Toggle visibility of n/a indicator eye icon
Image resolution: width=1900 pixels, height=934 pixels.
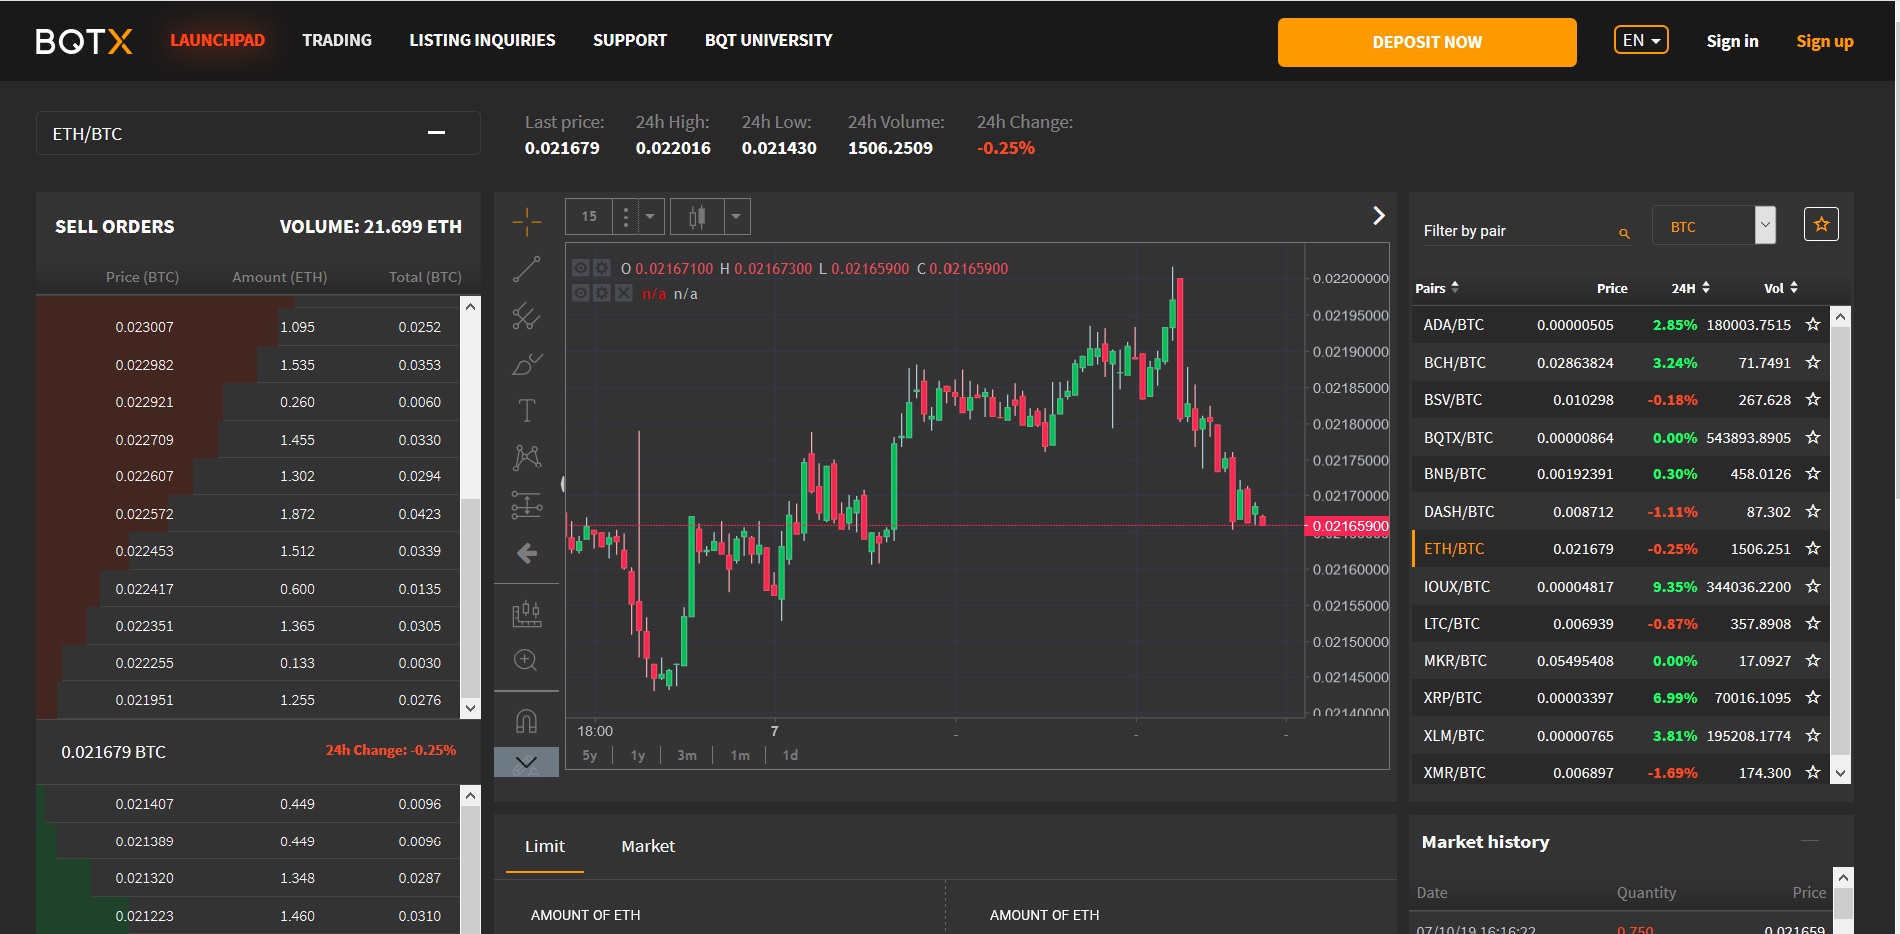coord(581,293)
